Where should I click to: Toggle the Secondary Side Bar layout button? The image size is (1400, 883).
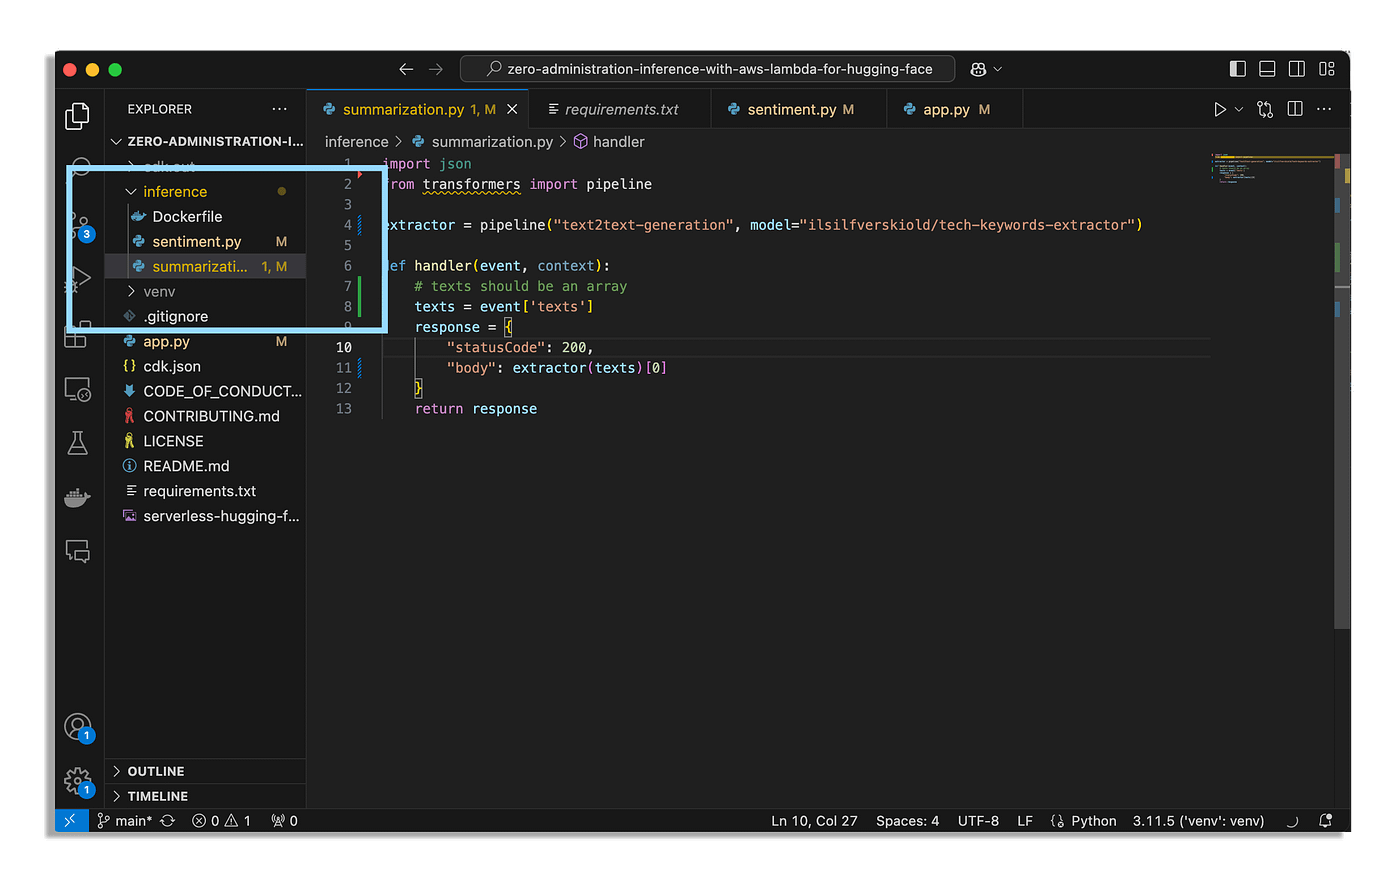coord(1297,69)
